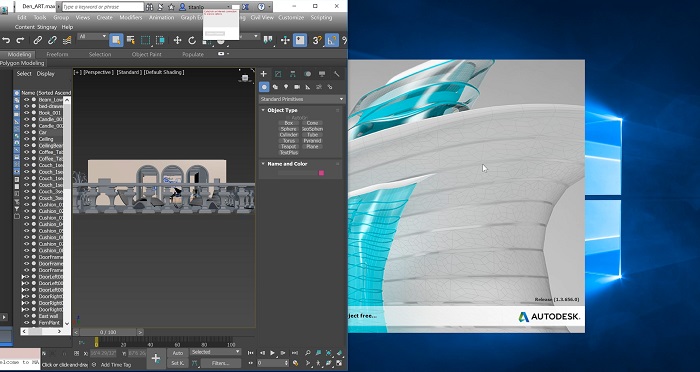700x372 pixels.
Task: Open the Utilities wrench tab icon
Action: (337, 74)
